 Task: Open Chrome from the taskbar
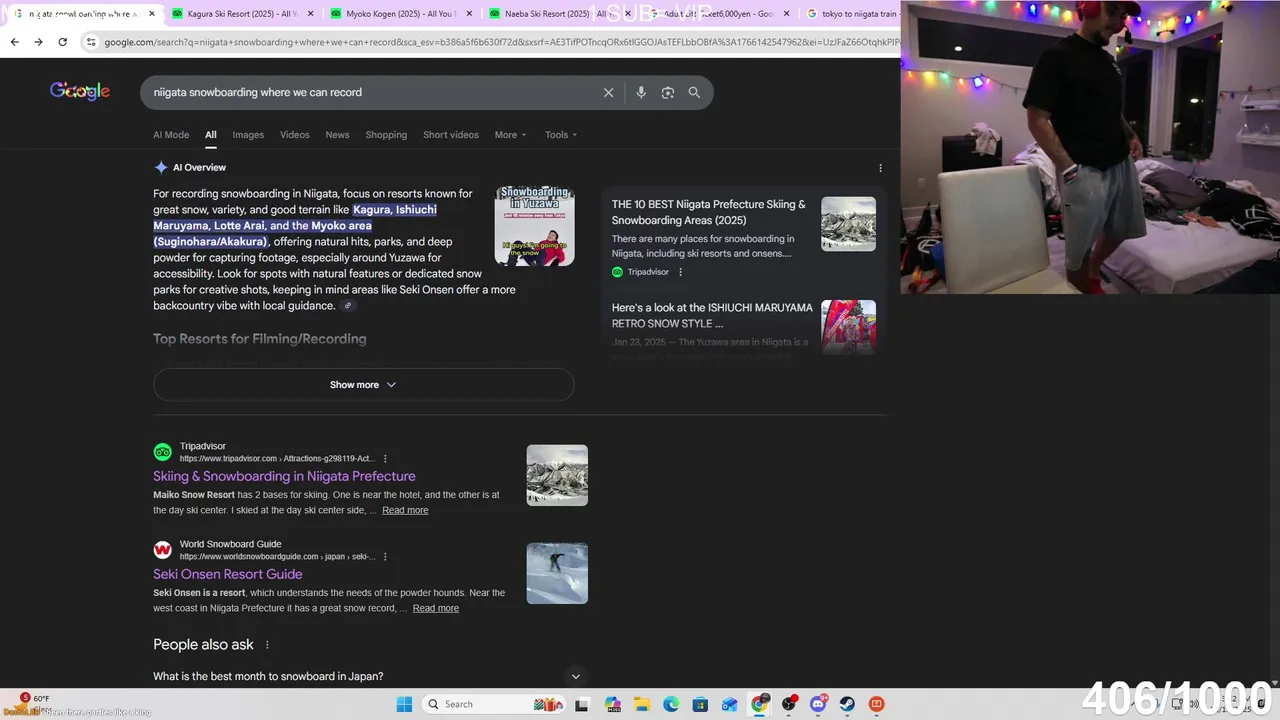pyautogui.click(x=759, y=704)
